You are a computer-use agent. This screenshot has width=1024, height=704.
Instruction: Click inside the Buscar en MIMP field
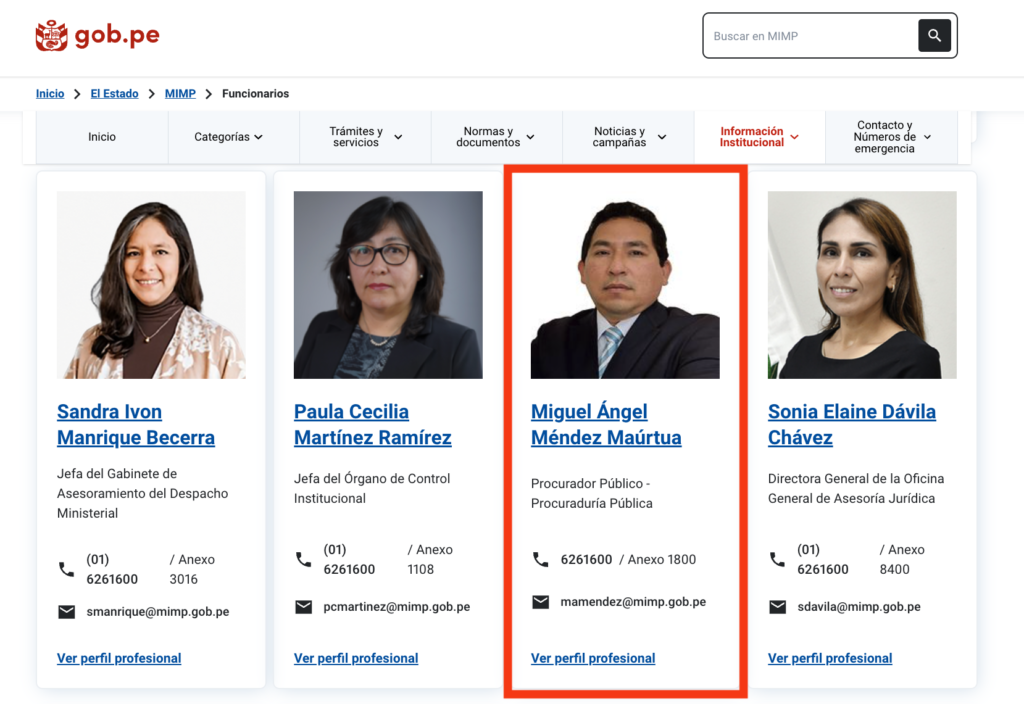[x=810, y=36]
